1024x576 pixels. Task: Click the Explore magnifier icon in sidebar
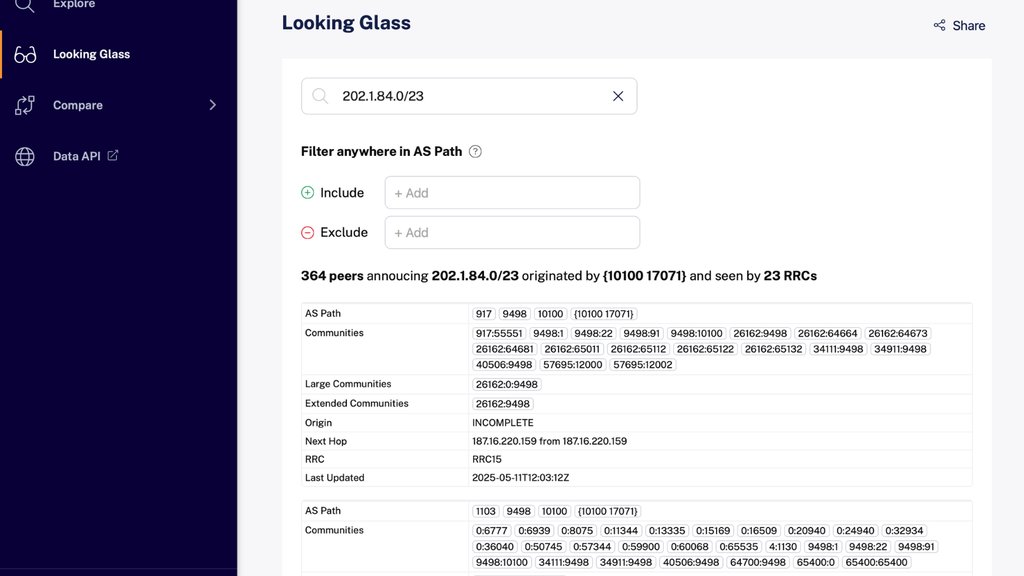tap(24, 5)
